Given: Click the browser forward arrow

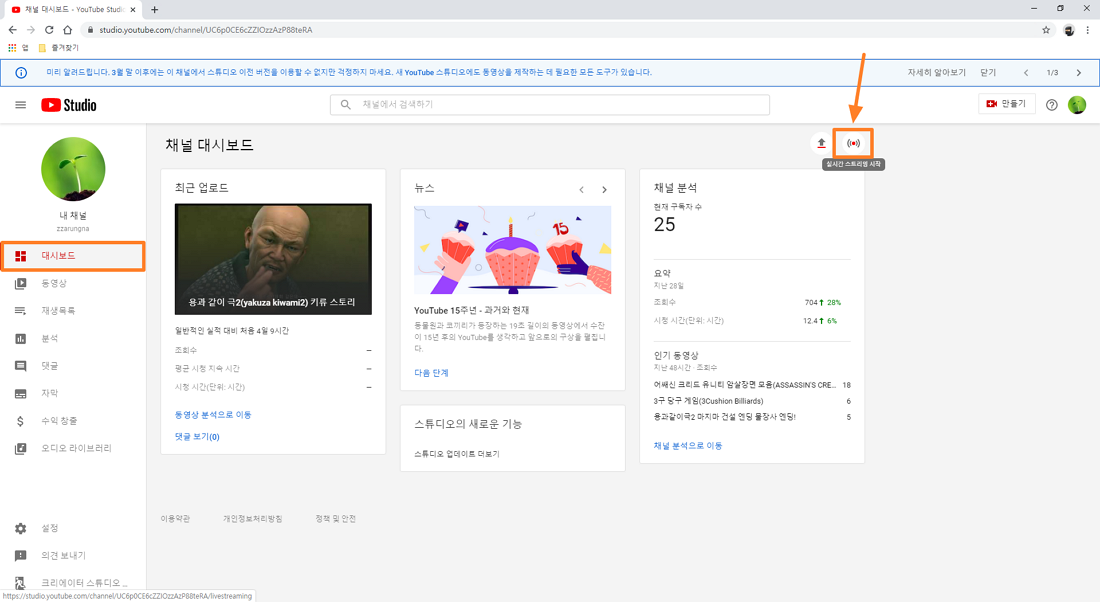Looking at the screenshot, I should click(x=31, y=29).
